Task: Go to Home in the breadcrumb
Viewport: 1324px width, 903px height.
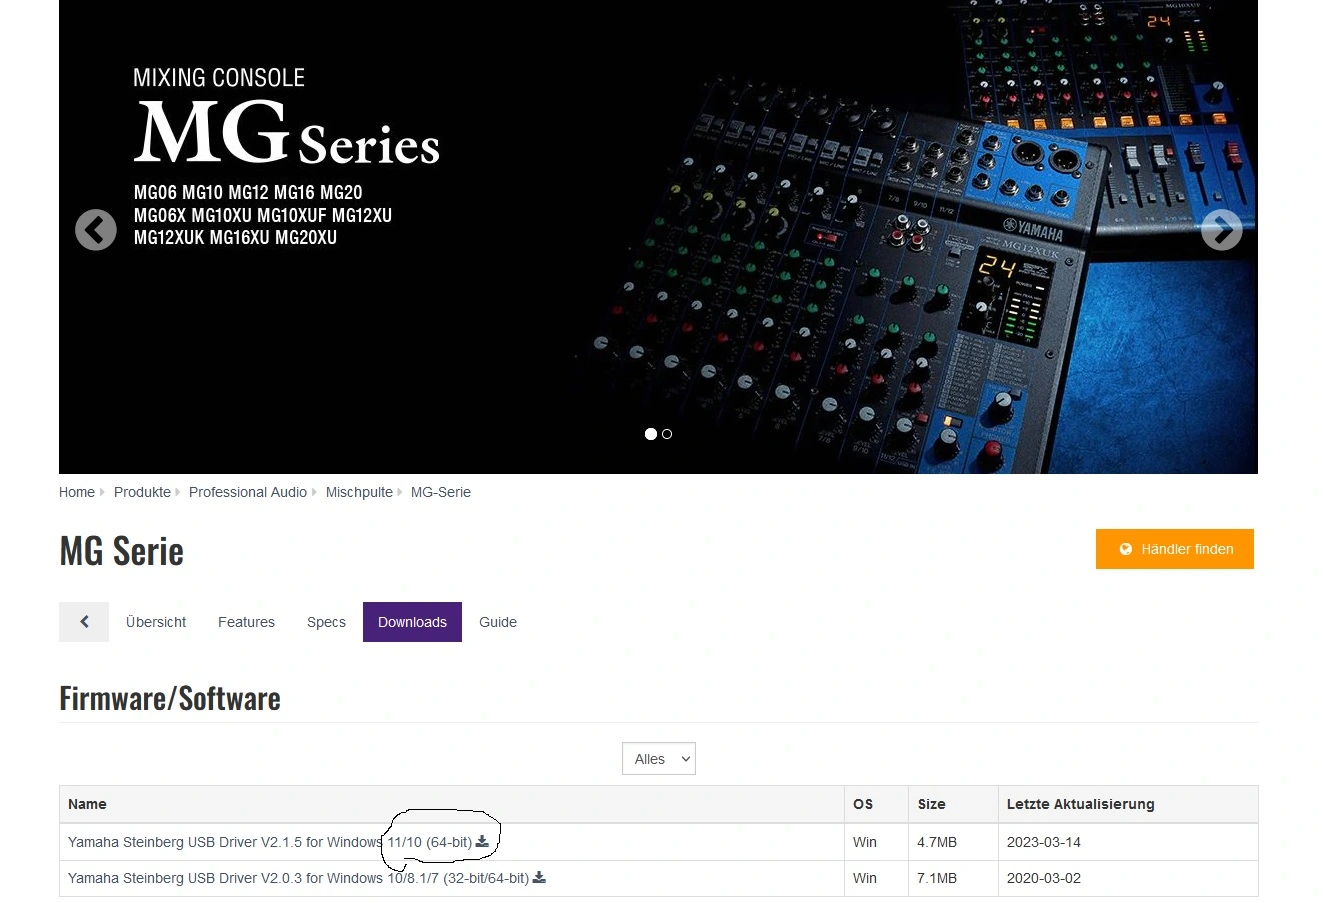Action: tap(77, 492)
